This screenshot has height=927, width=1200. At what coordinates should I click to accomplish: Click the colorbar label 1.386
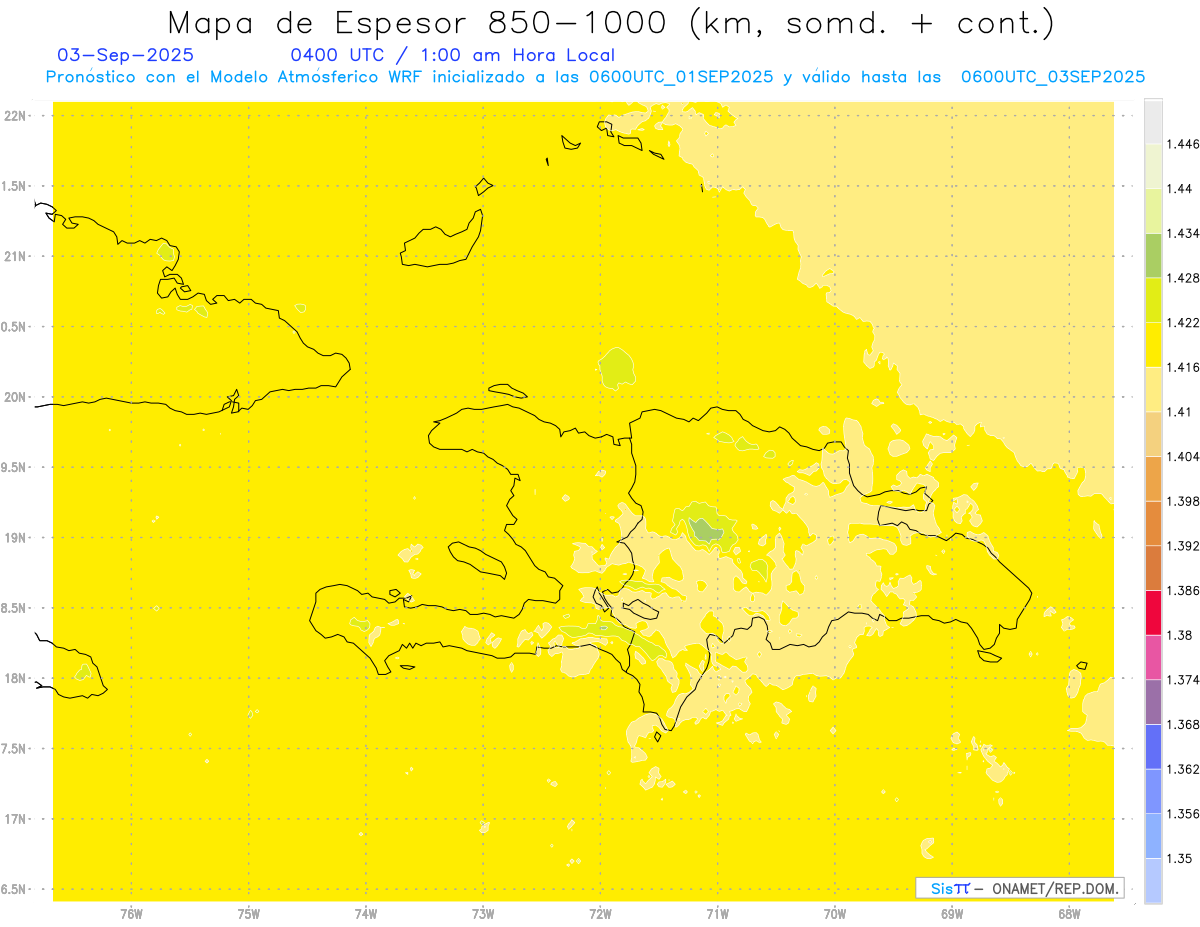pyautogui.click(x=1183, y=590)
